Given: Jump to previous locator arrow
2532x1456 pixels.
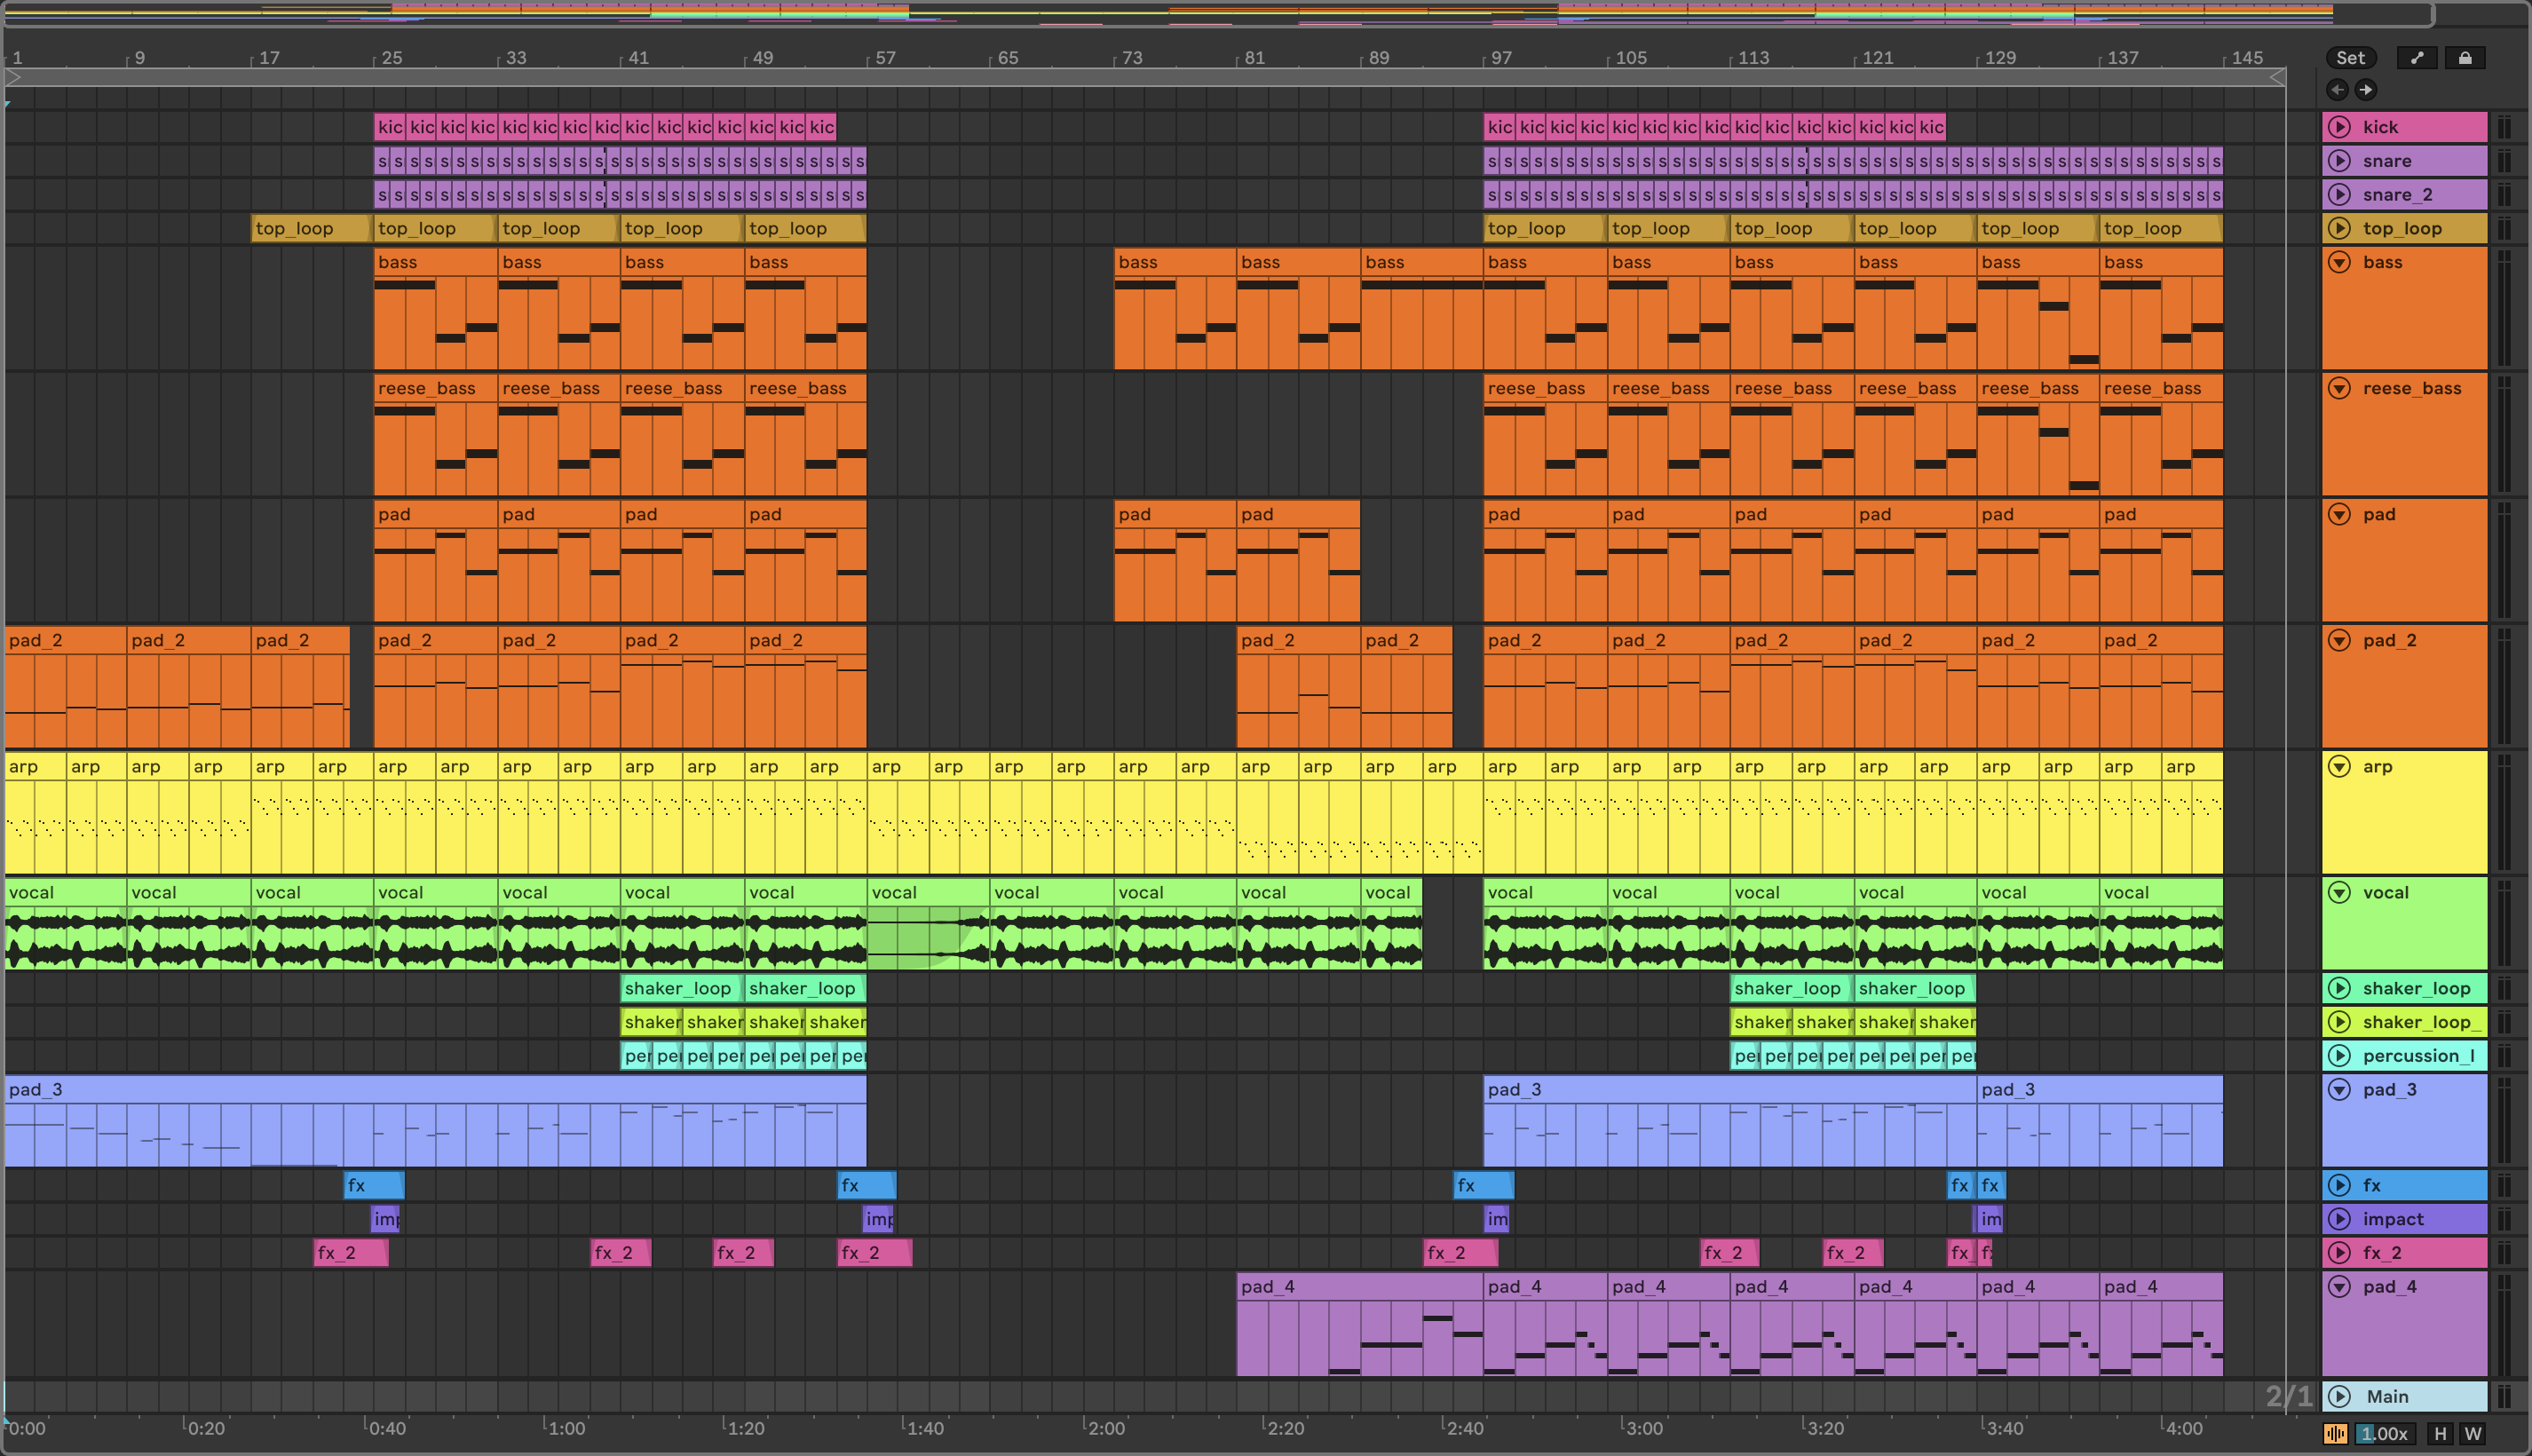Looking at the screenshot, I should [x=2337, y=90].
